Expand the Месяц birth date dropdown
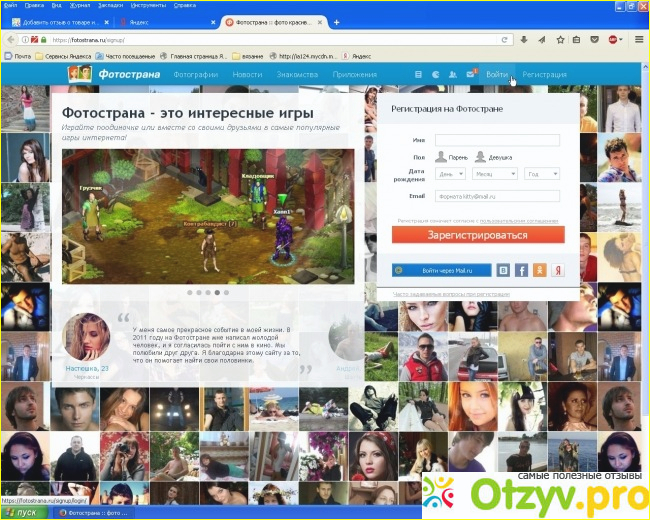This screenshot has width=650, height=520. point(495,174)
